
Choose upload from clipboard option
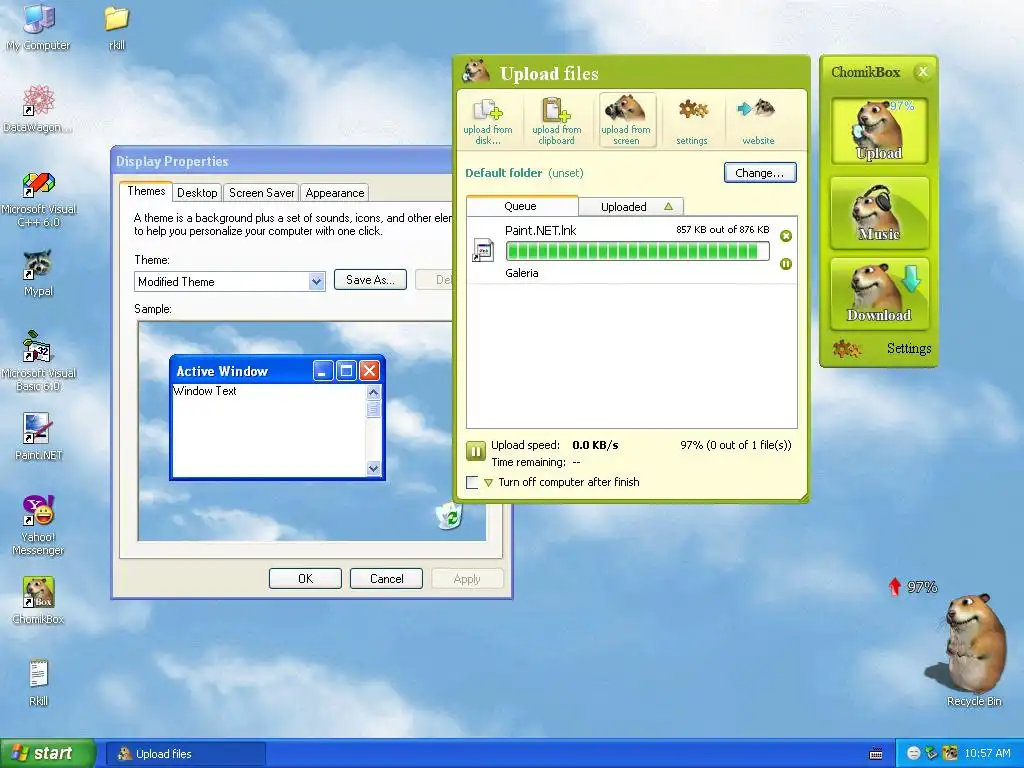556,121
